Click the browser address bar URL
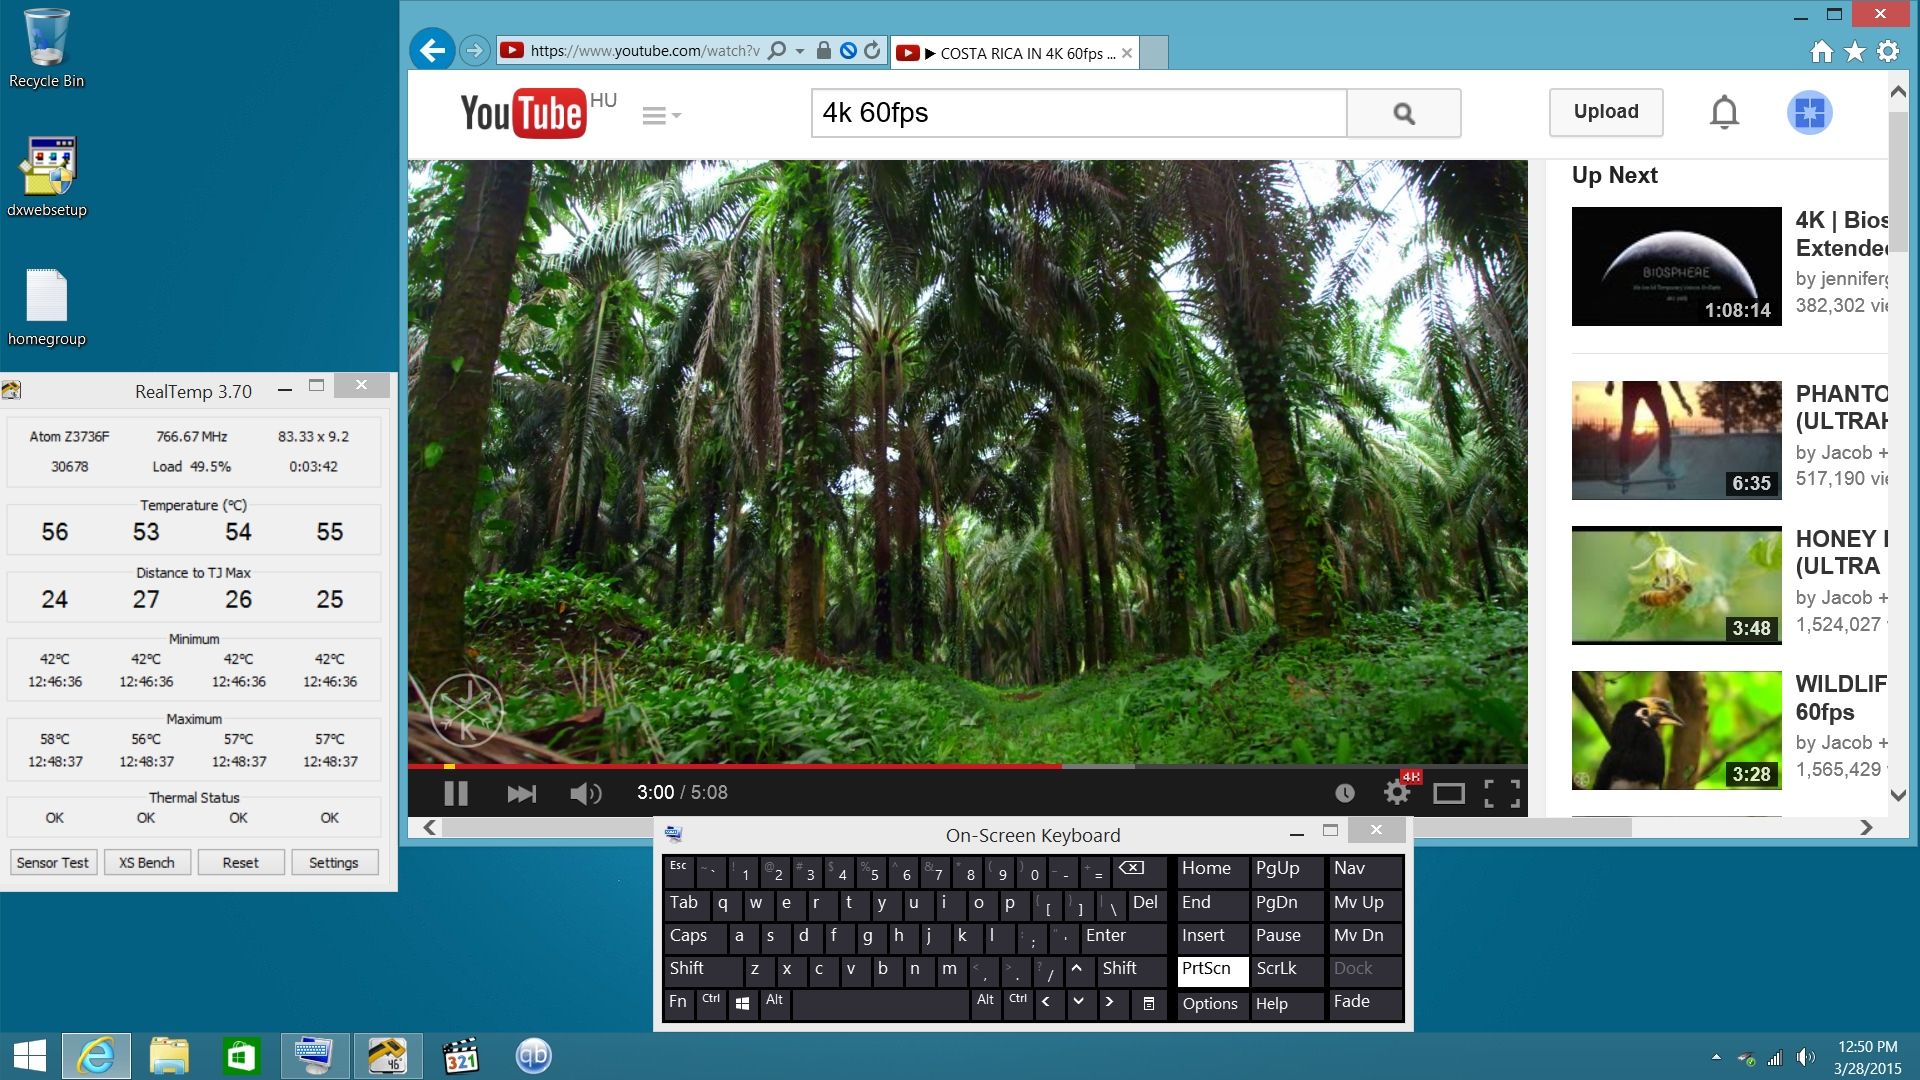 coord(645,51)
